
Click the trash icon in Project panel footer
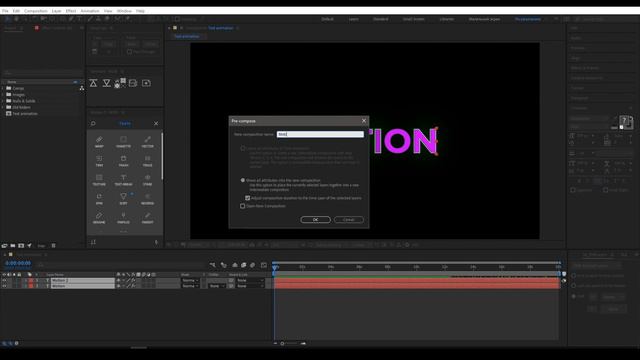(53, 246)
